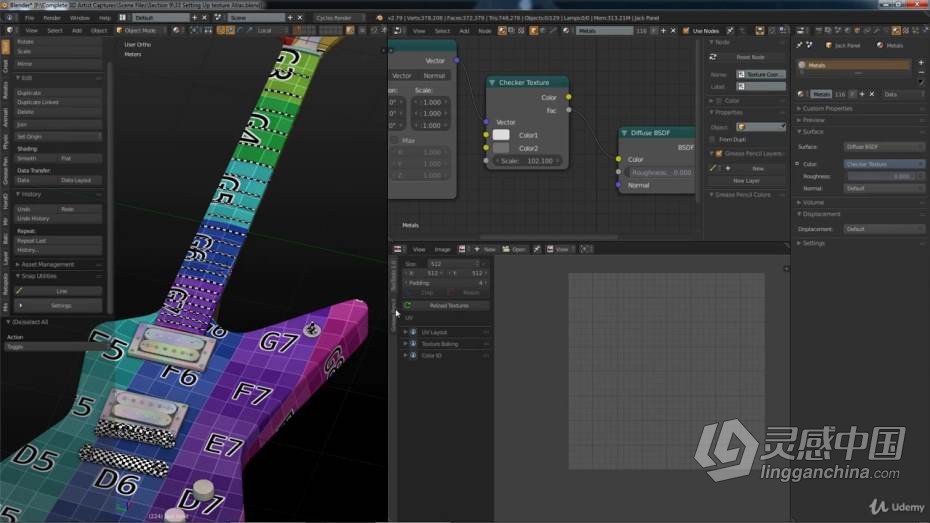Toggle the From Dupli checkbox

[x=712, y=139]
